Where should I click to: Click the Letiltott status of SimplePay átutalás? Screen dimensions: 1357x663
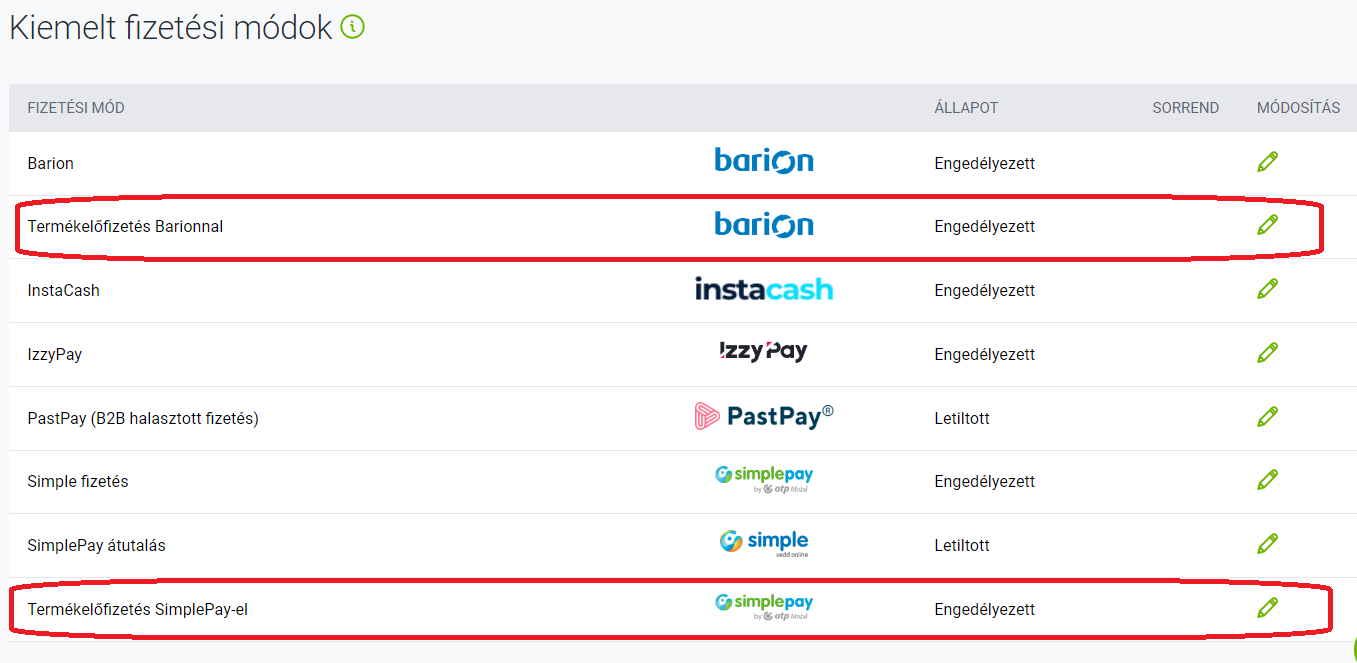point(962,546)
